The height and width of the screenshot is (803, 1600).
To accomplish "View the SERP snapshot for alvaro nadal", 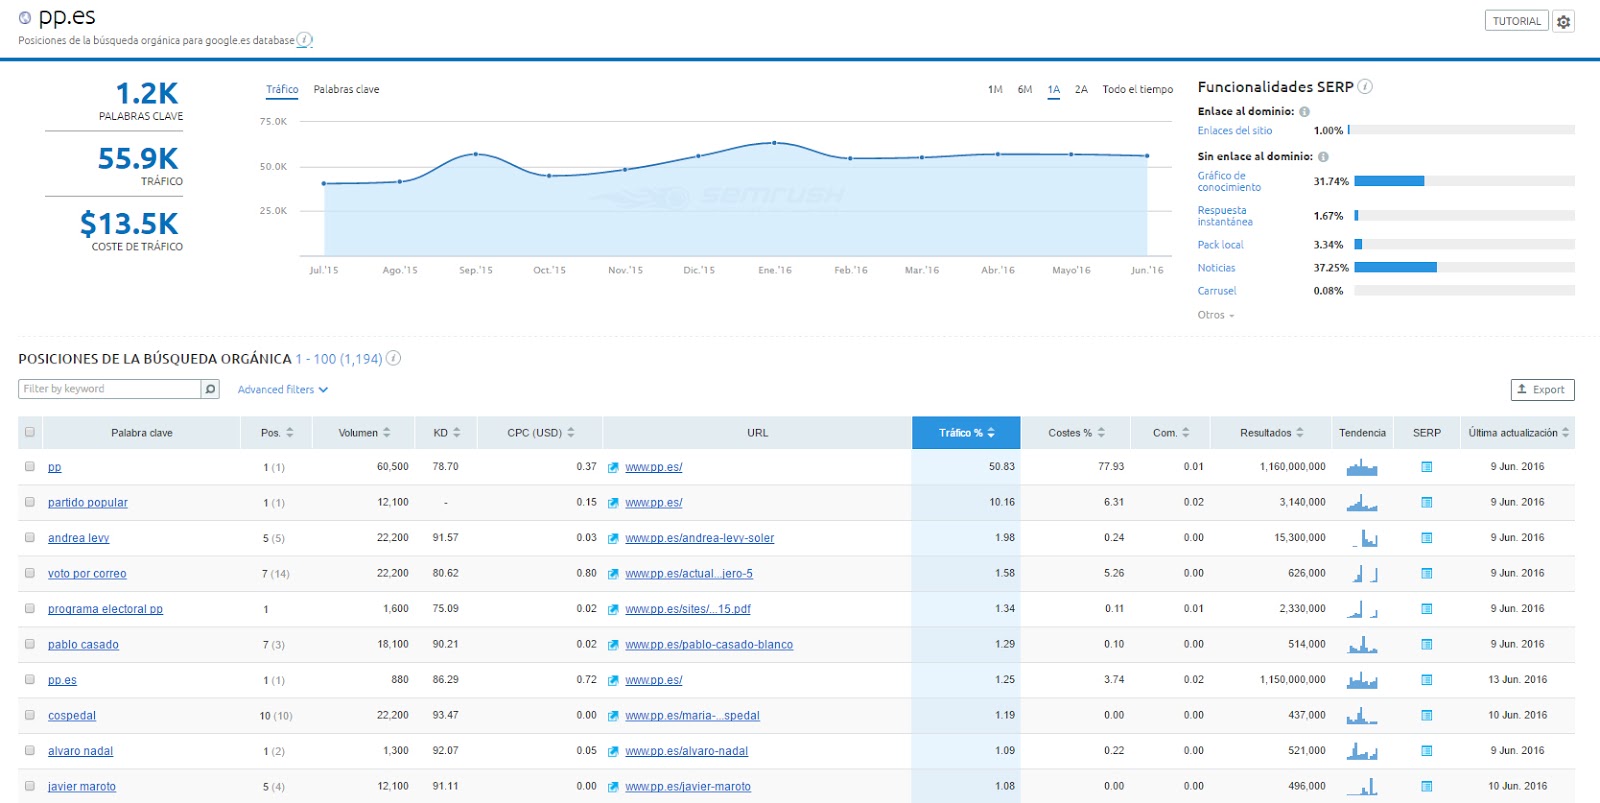I will point(1427,751).
